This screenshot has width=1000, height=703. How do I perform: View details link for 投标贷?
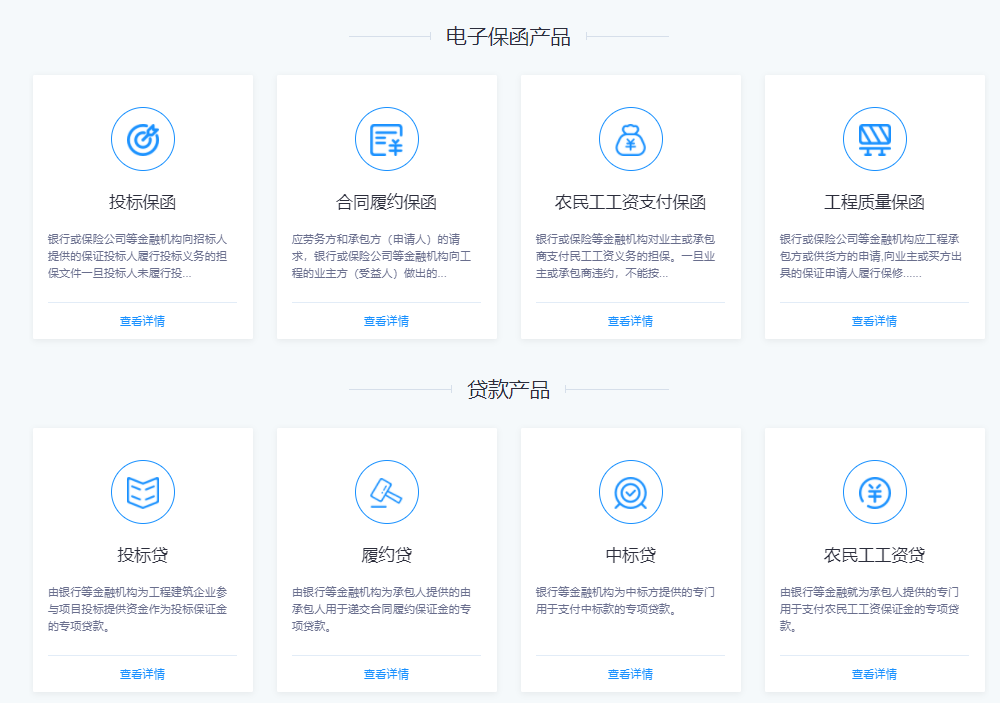pyautogui.click(x=143, y=674)
